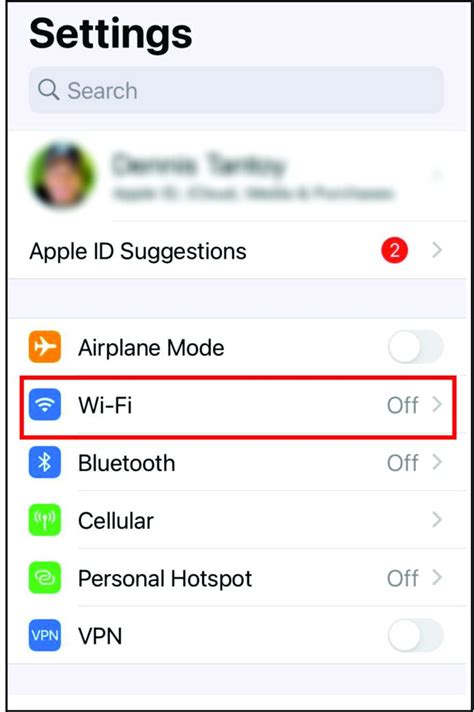Enable the VPN switch

[415, 635]
